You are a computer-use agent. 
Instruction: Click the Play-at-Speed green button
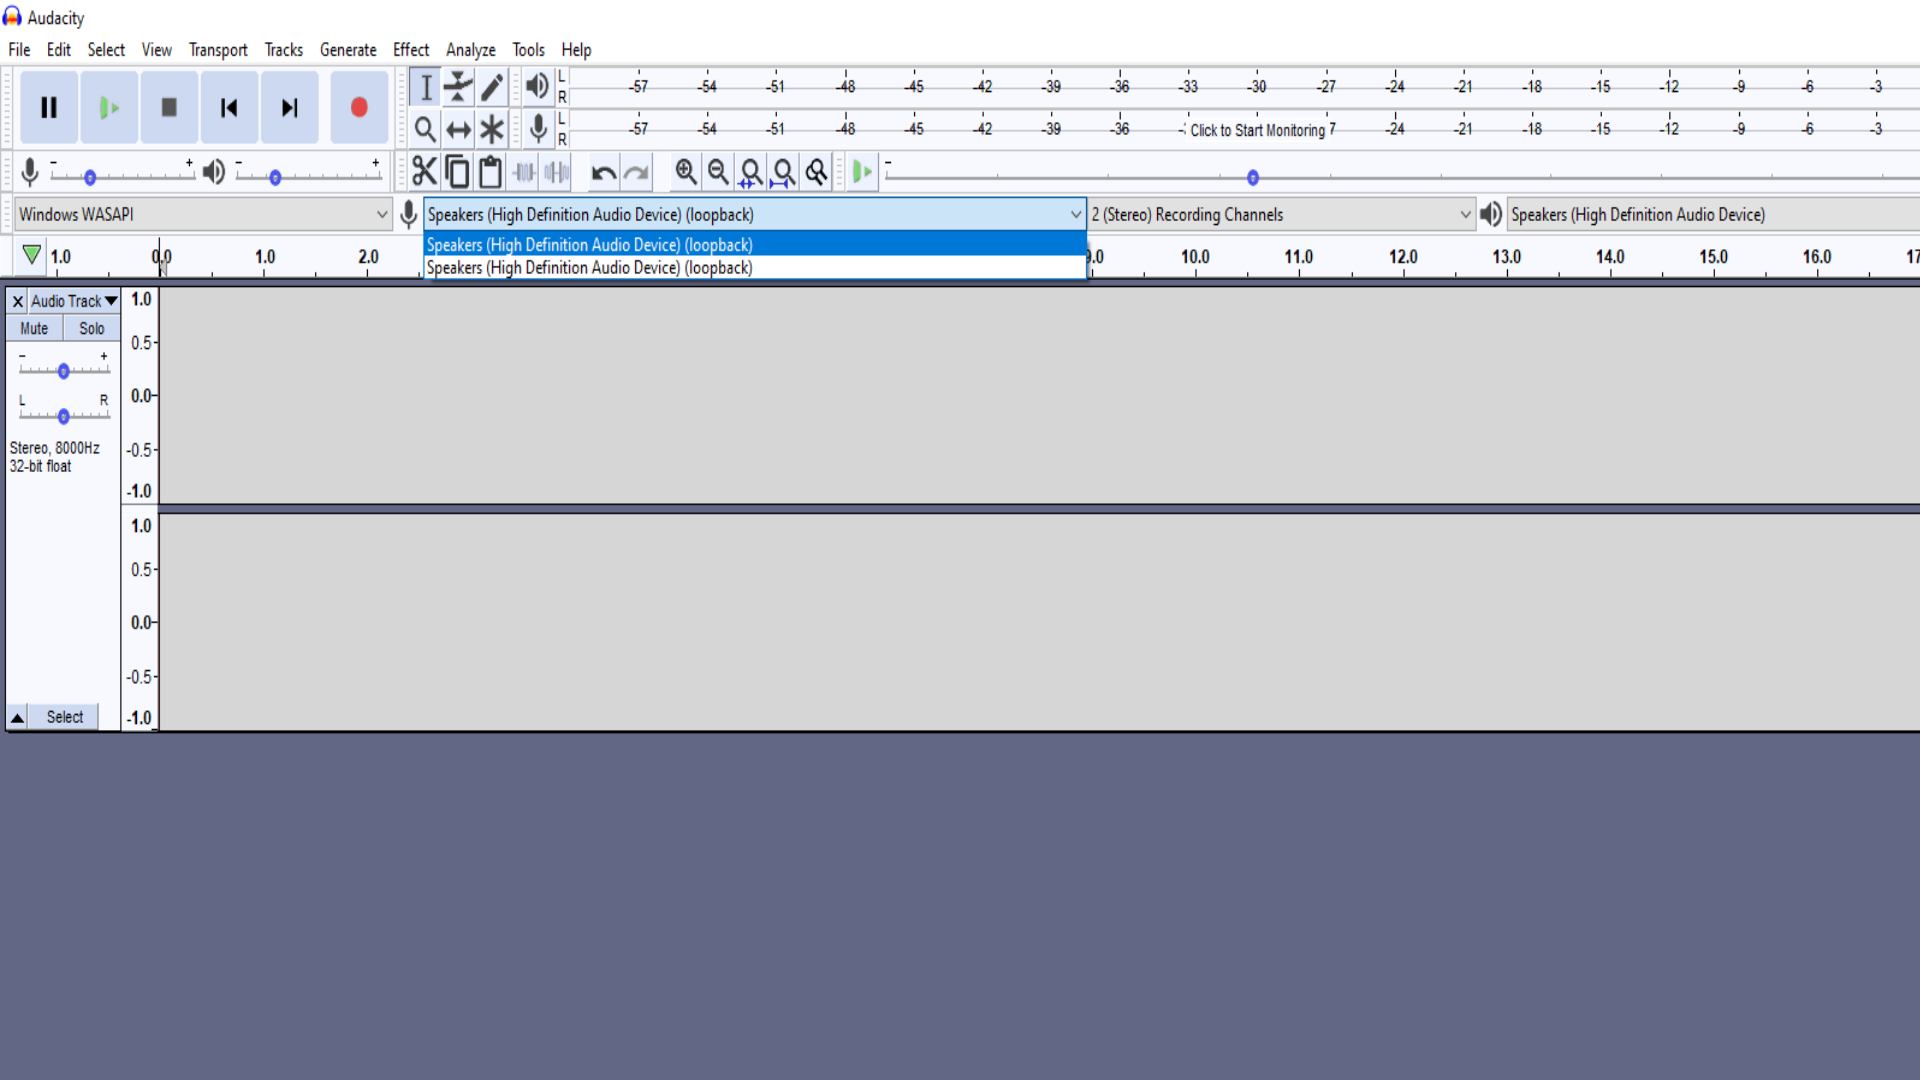click(x=862, y=172)
